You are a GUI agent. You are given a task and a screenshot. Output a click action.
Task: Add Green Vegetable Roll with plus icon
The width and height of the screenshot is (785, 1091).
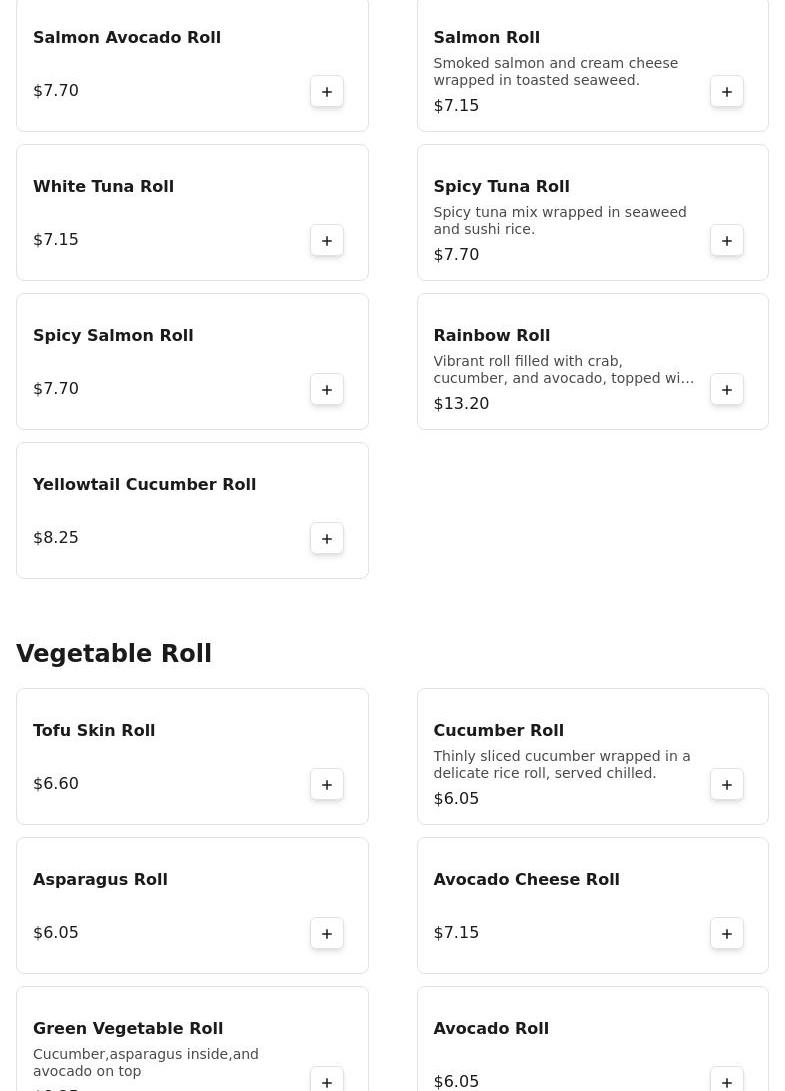coord(326,1080)
